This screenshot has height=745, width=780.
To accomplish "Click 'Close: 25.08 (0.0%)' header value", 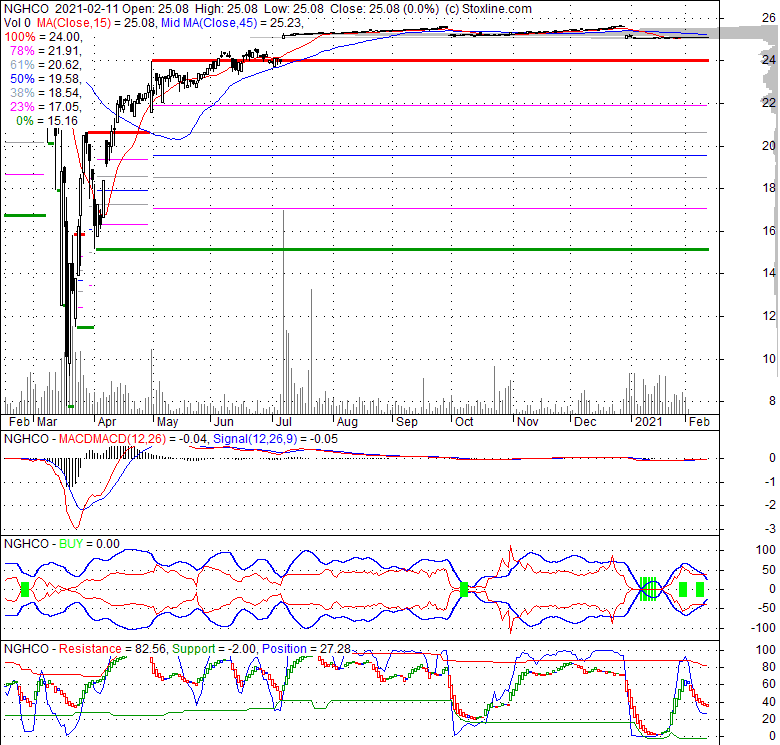I will pos(385,9).
